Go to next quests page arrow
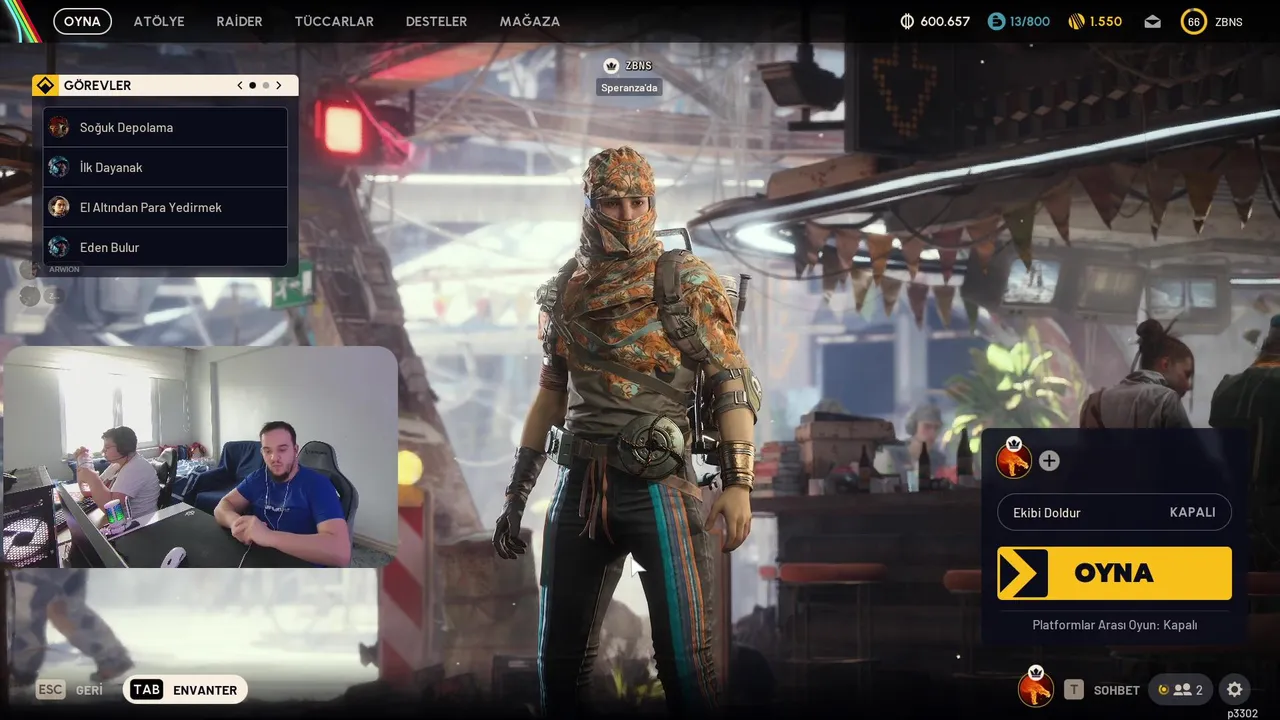This screenshot has width=1280, height=720. 278,86
